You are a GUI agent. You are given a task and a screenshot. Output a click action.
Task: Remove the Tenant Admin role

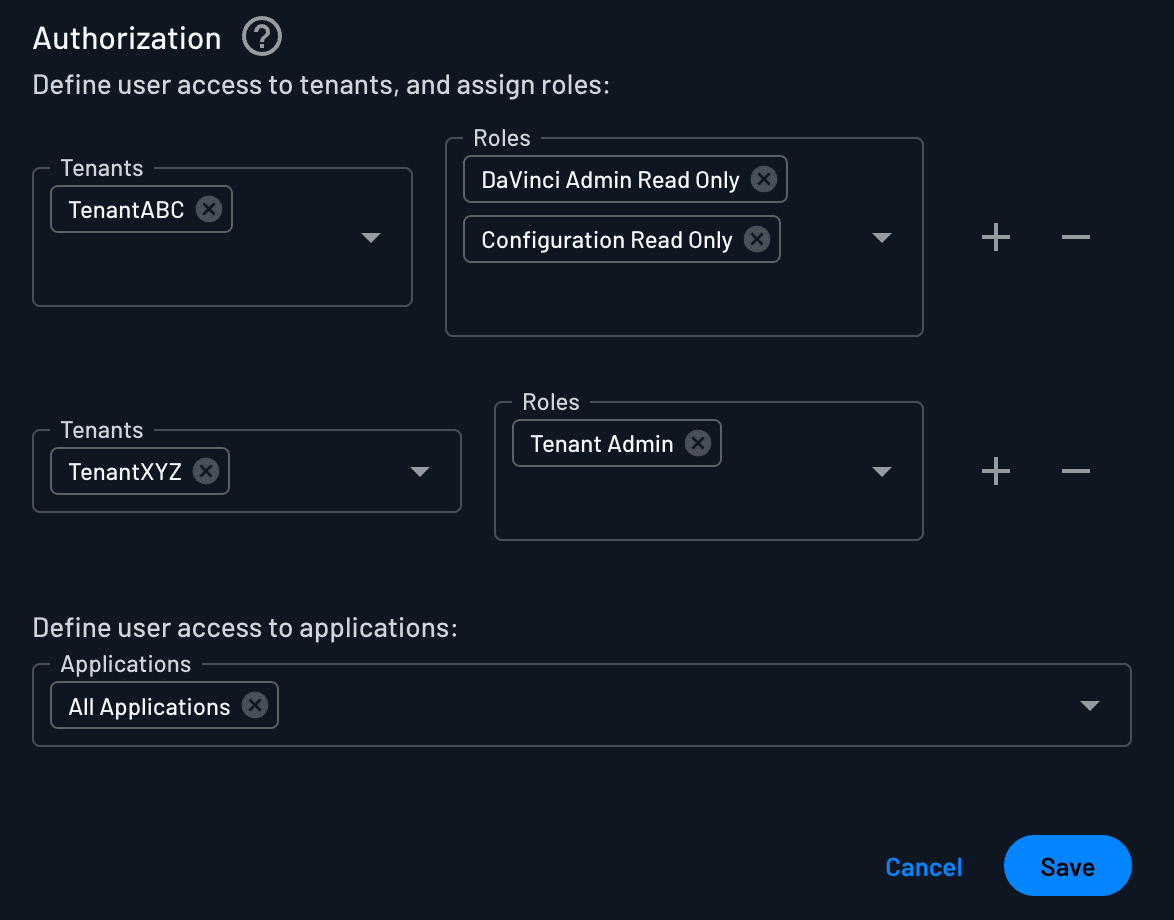coord(699,443)
